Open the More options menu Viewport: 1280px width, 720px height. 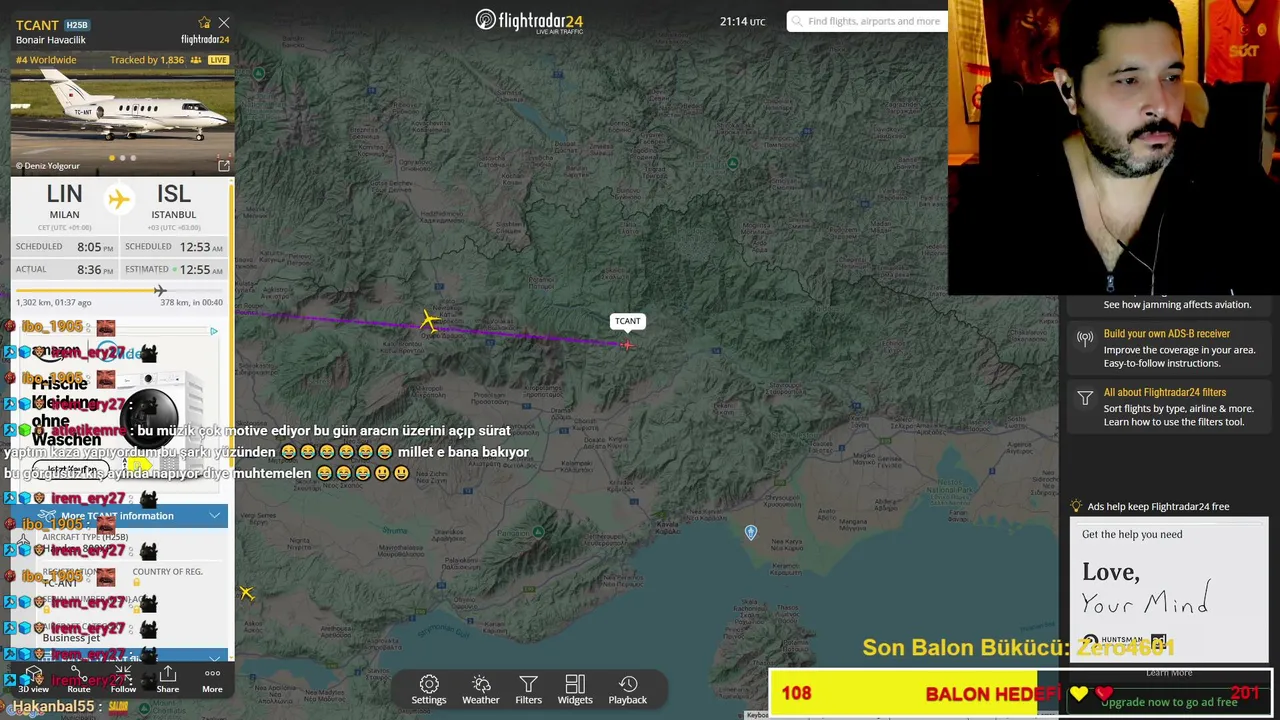tap(212, 680)
